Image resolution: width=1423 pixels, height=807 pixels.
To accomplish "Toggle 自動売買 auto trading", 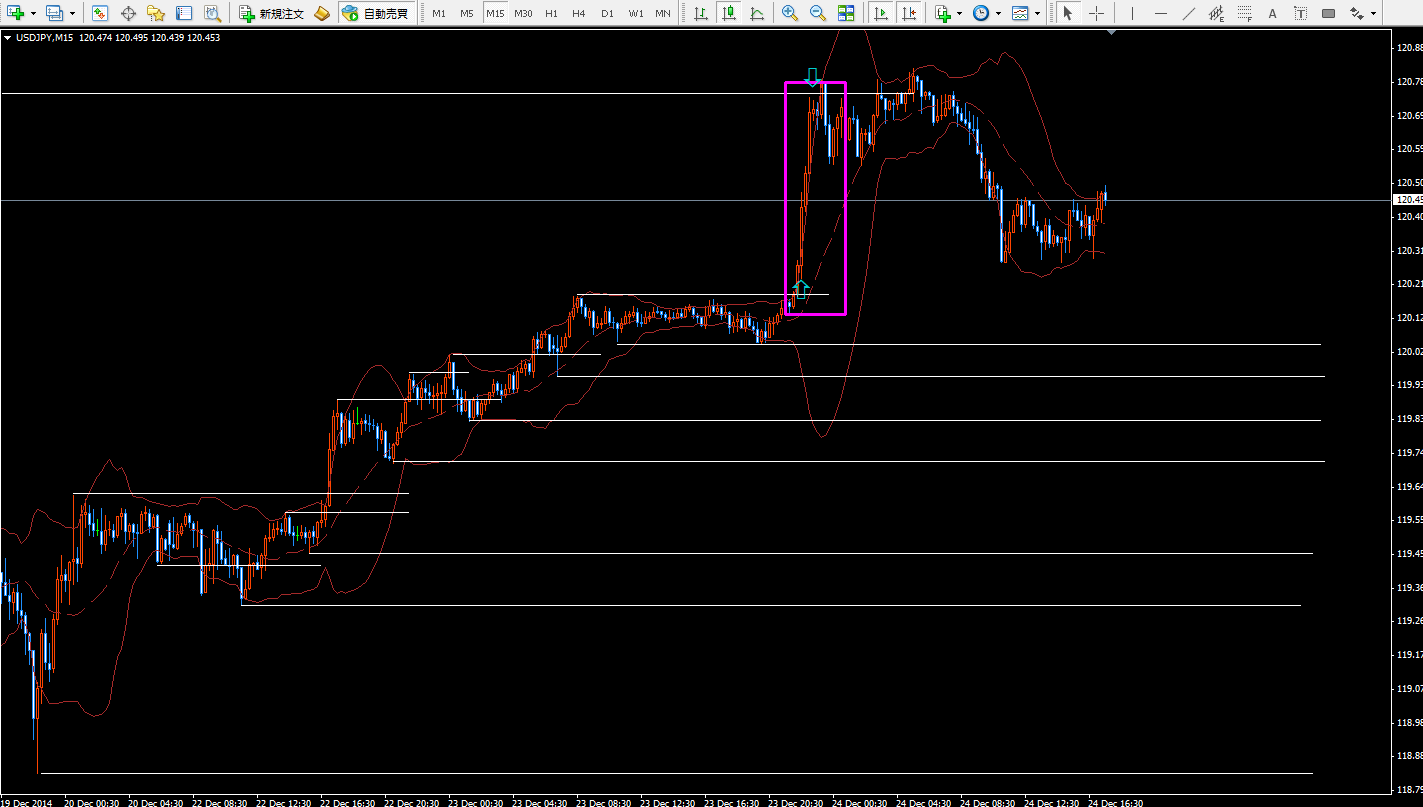I will [375, 13].
